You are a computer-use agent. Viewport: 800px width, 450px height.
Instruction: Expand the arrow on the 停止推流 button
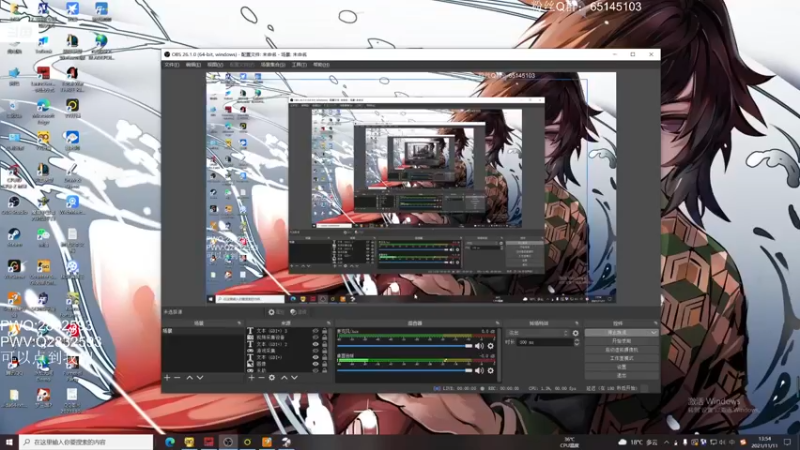[654, 333]
